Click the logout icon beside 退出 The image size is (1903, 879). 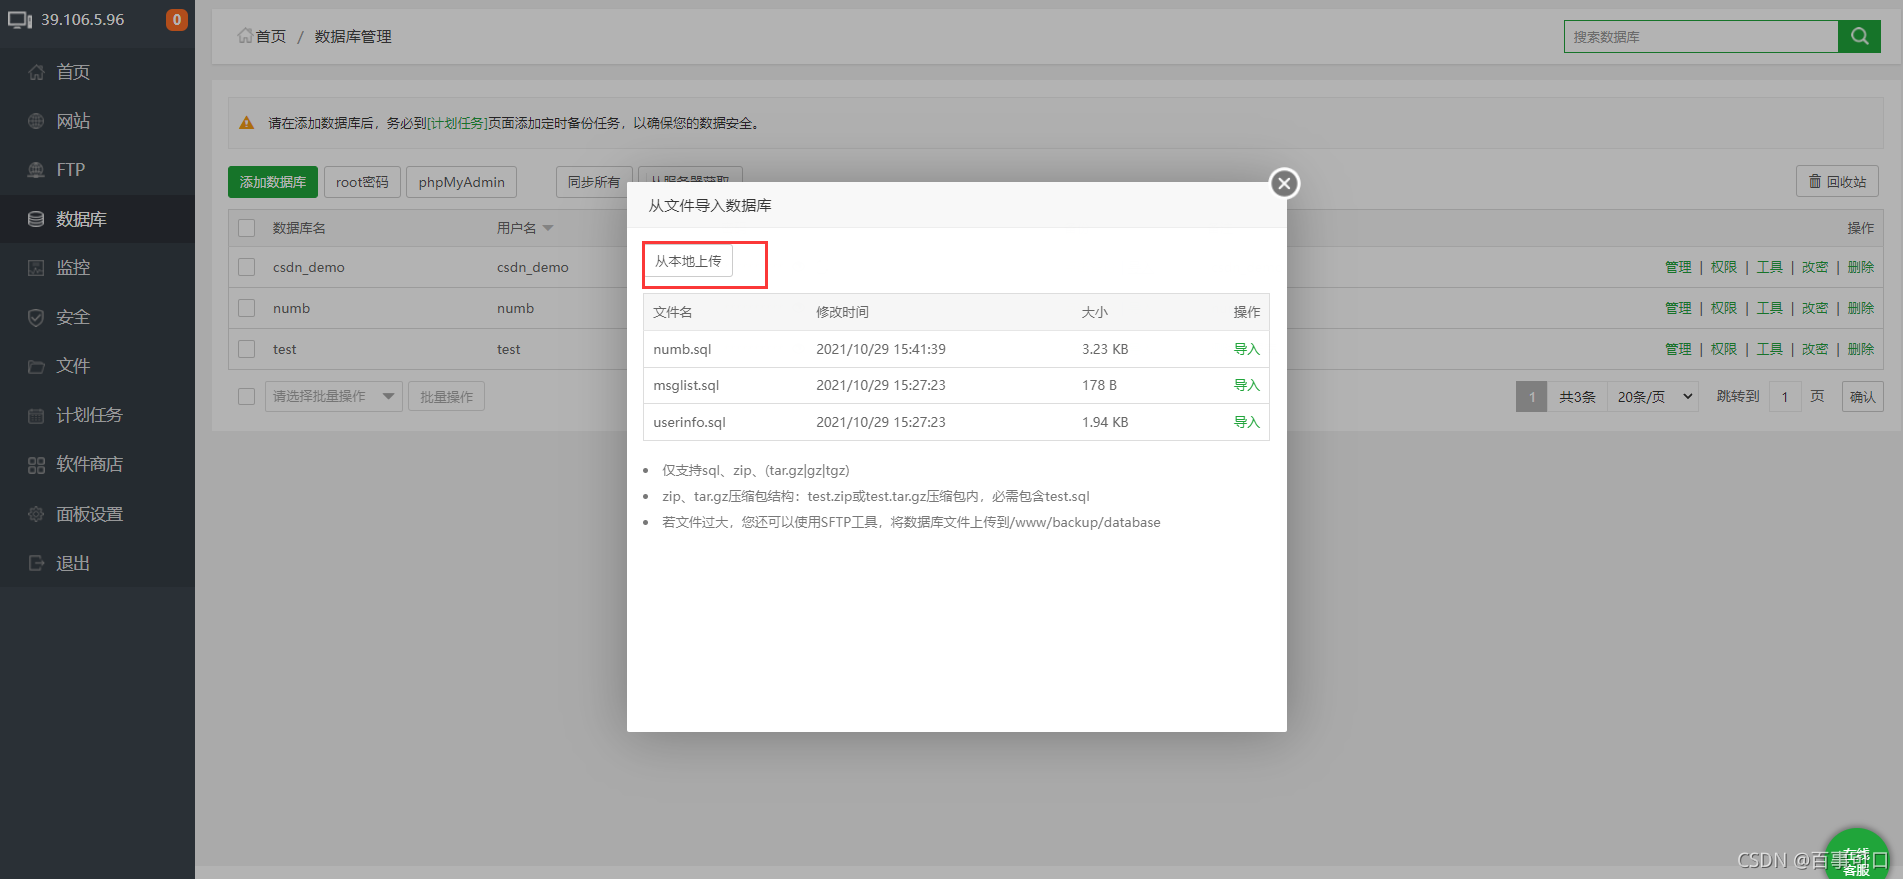36,563
